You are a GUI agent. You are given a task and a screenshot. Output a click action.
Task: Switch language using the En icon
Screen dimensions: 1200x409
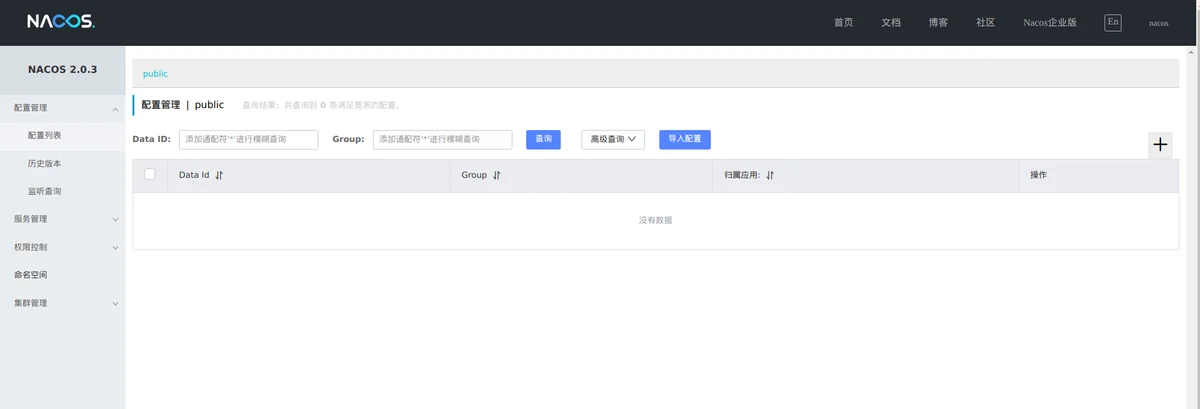point(1112,22)
